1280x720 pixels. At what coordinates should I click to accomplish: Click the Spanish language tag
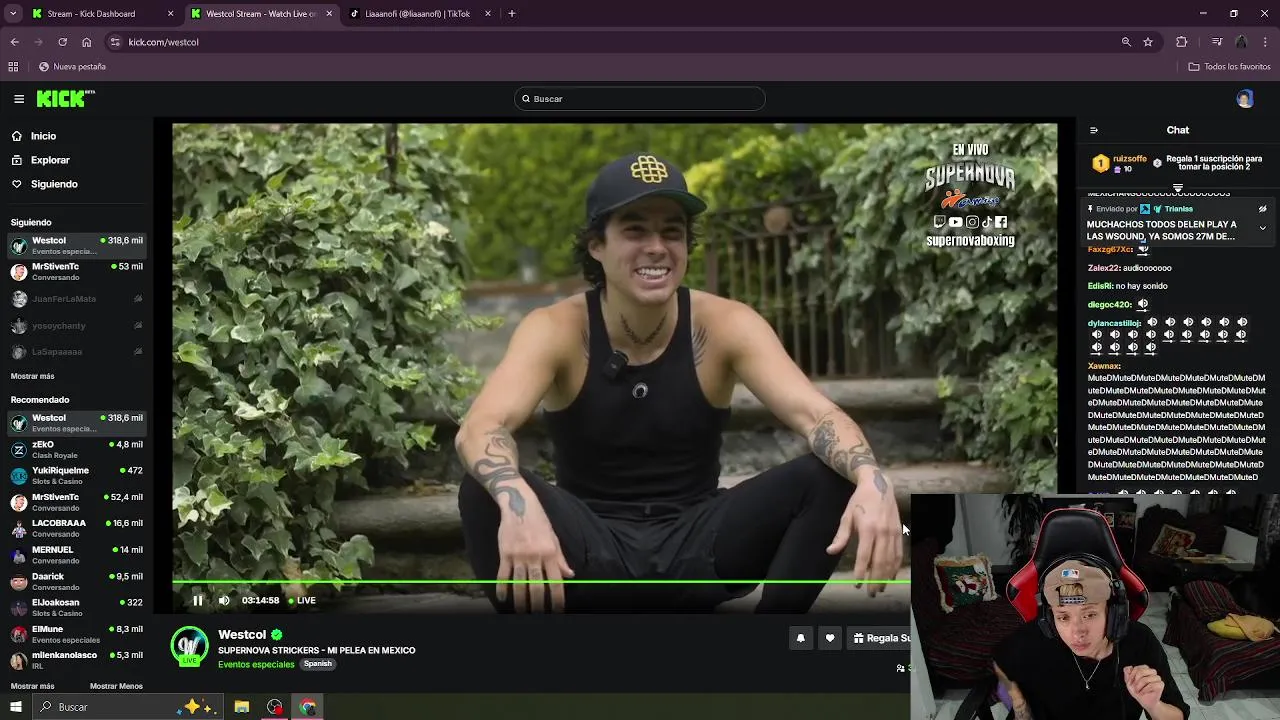pyautogui.click(x=317, y=664)
